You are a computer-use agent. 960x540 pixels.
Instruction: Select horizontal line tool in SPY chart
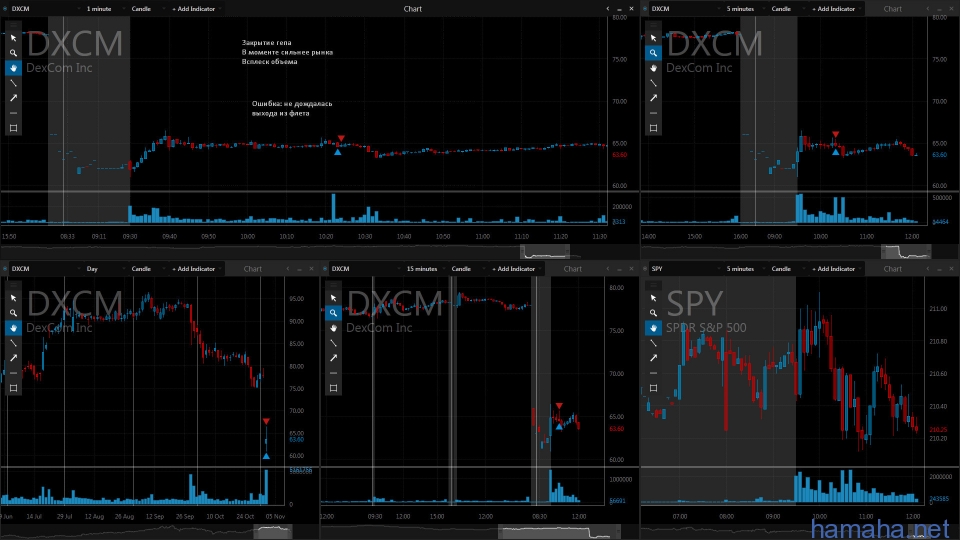coord(653,373)
